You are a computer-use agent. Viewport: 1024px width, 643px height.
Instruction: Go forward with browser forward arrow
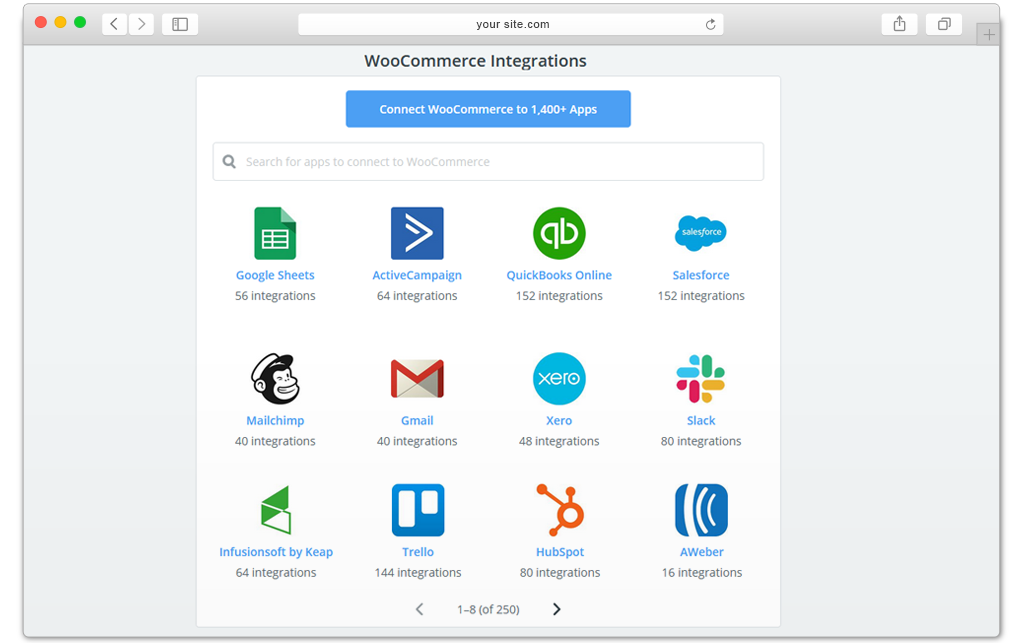click(141, 24)
